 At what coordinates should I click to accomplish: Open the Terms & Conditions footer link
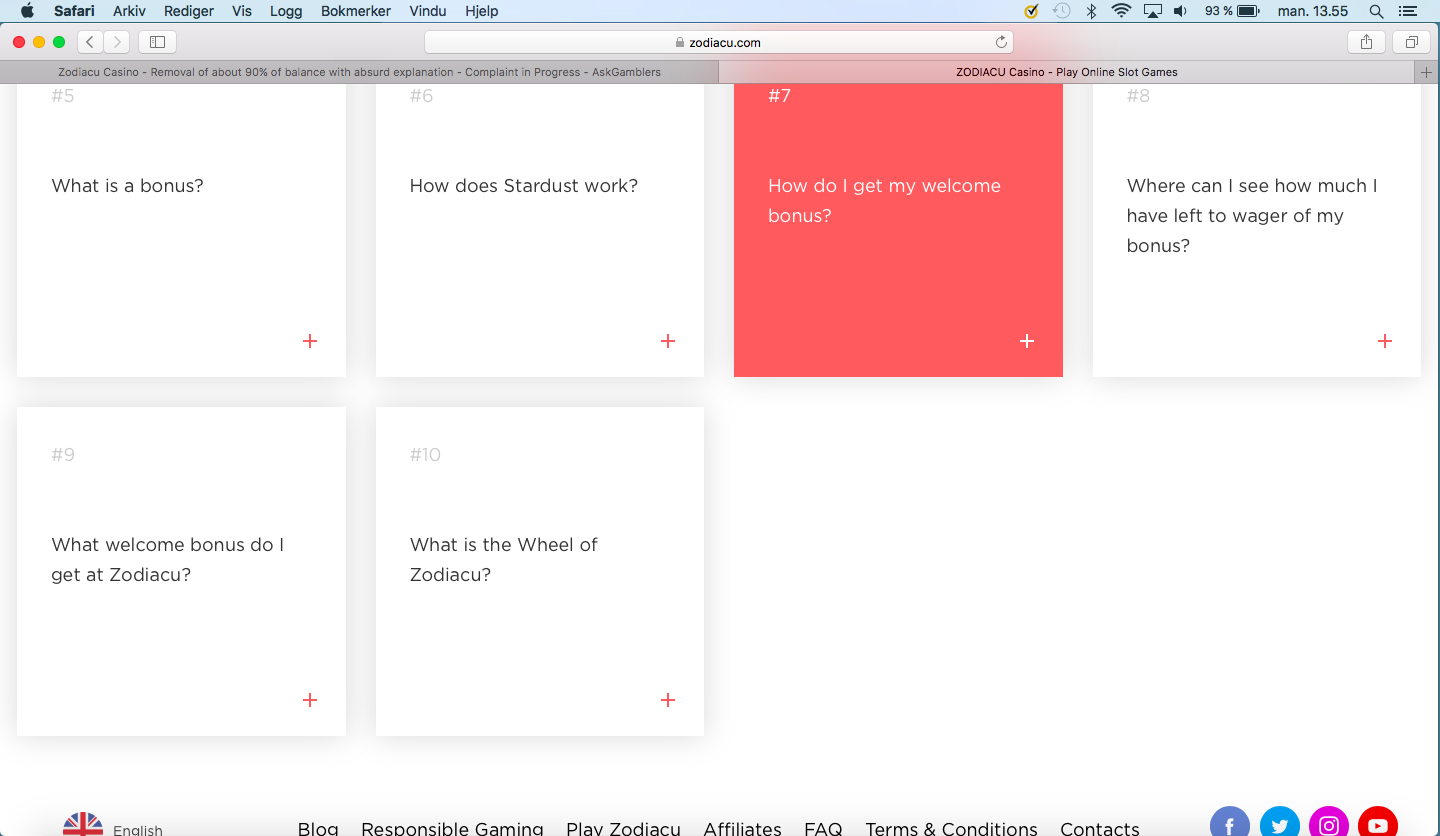(951, 828)
